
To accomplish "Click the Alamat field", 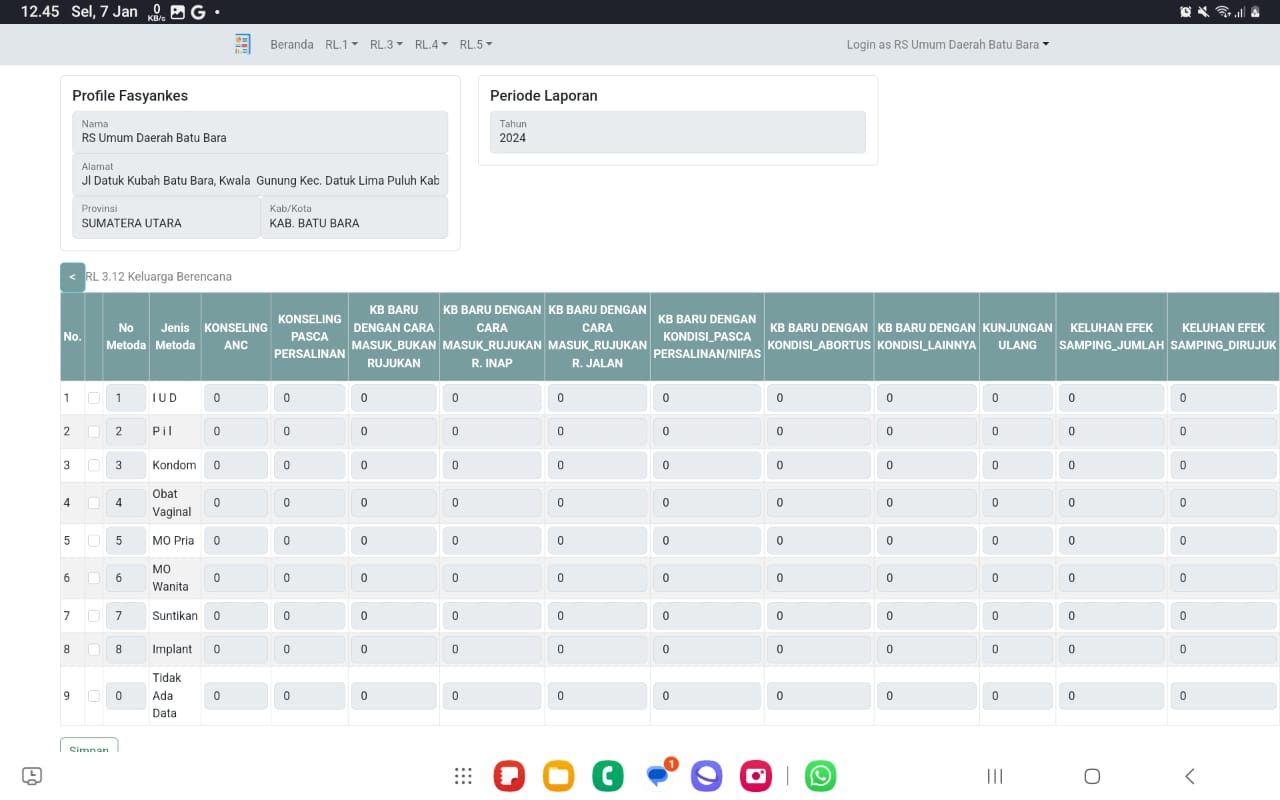I will (260, 174).
